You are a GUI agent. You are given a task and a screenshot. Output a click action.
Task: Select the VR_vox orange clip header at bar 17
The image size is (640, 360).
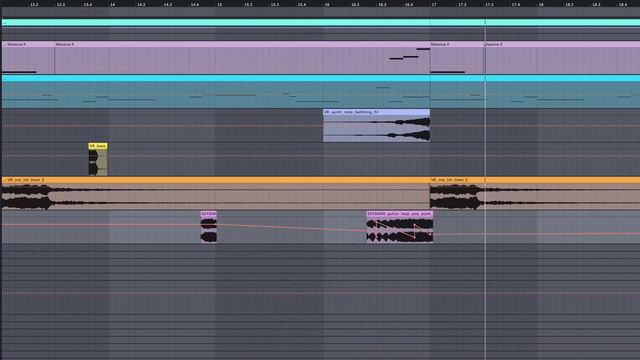535,180
